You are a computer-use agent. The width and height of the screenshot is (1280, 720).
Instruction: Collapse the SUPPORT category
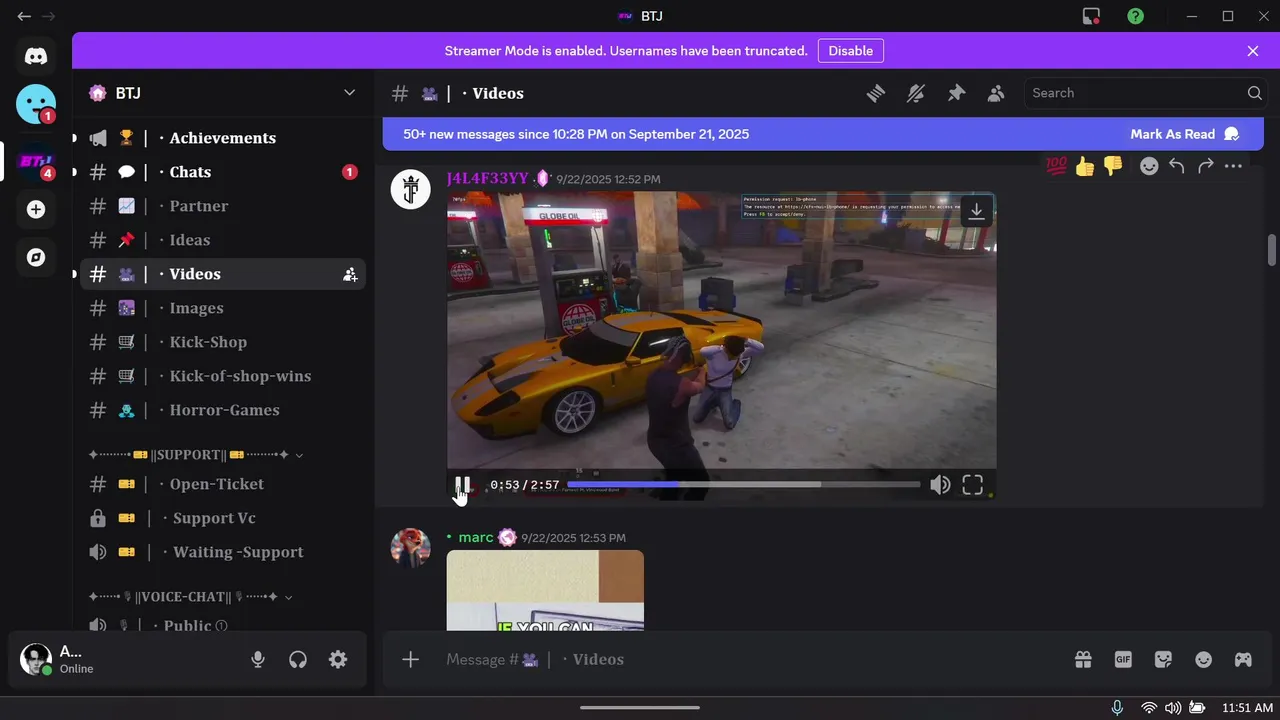coord(196,455)
